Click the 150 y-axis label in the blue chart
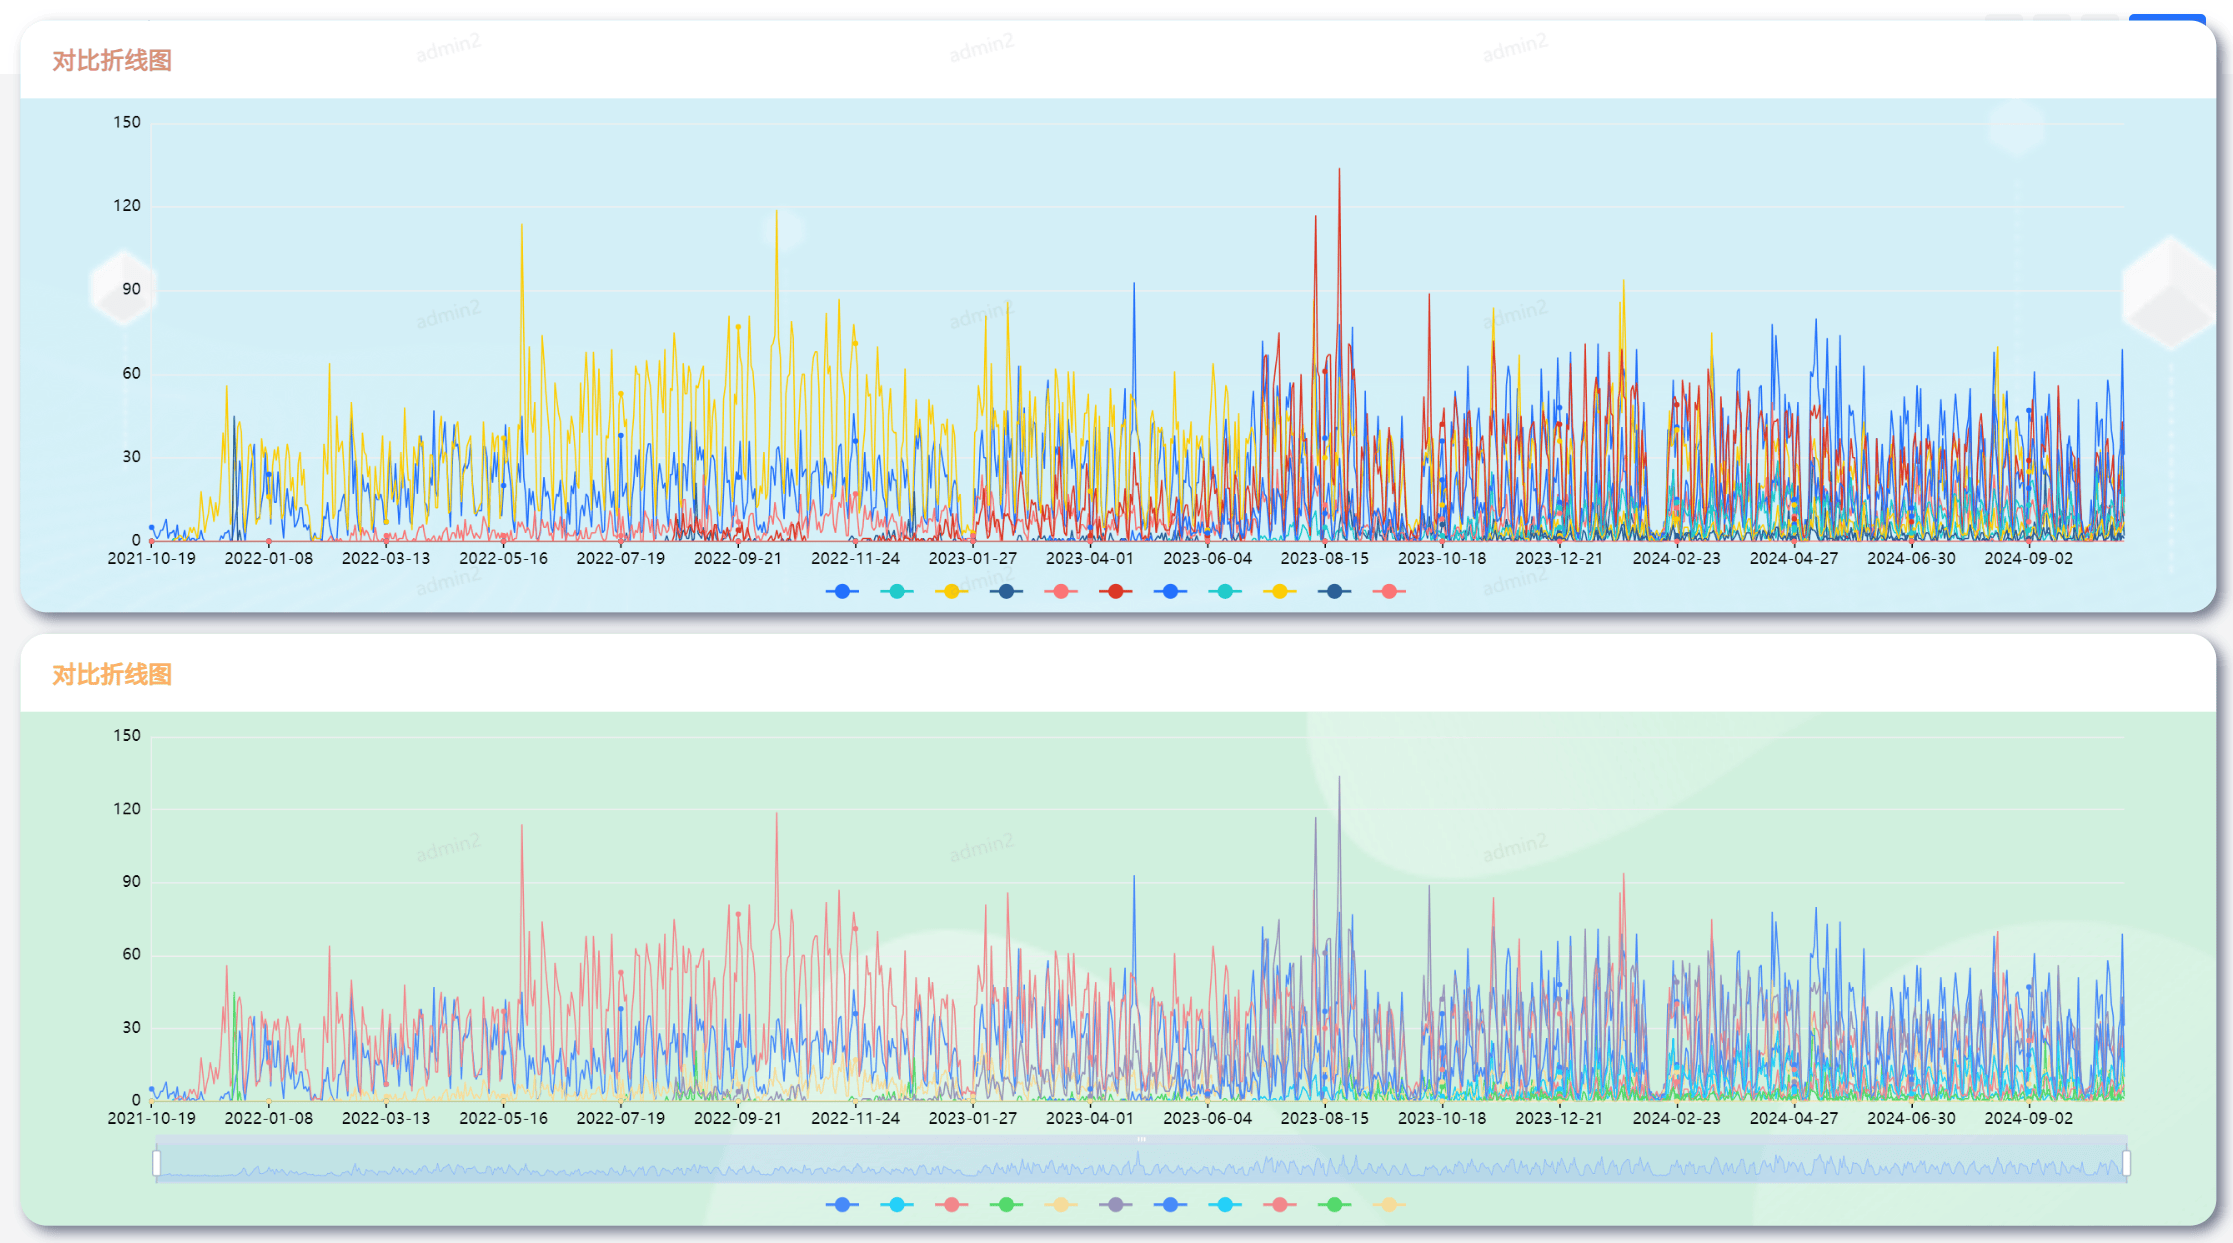 coord(127,122)
